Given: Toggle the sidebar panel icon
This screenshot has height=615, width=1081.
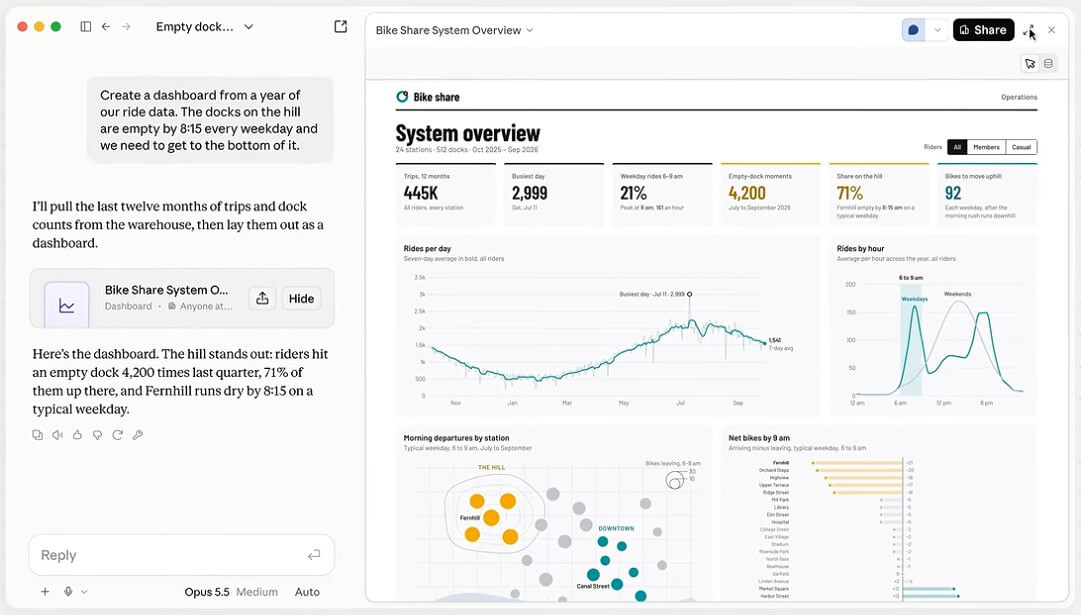Looking at the screenshot, I should (85, 26).
